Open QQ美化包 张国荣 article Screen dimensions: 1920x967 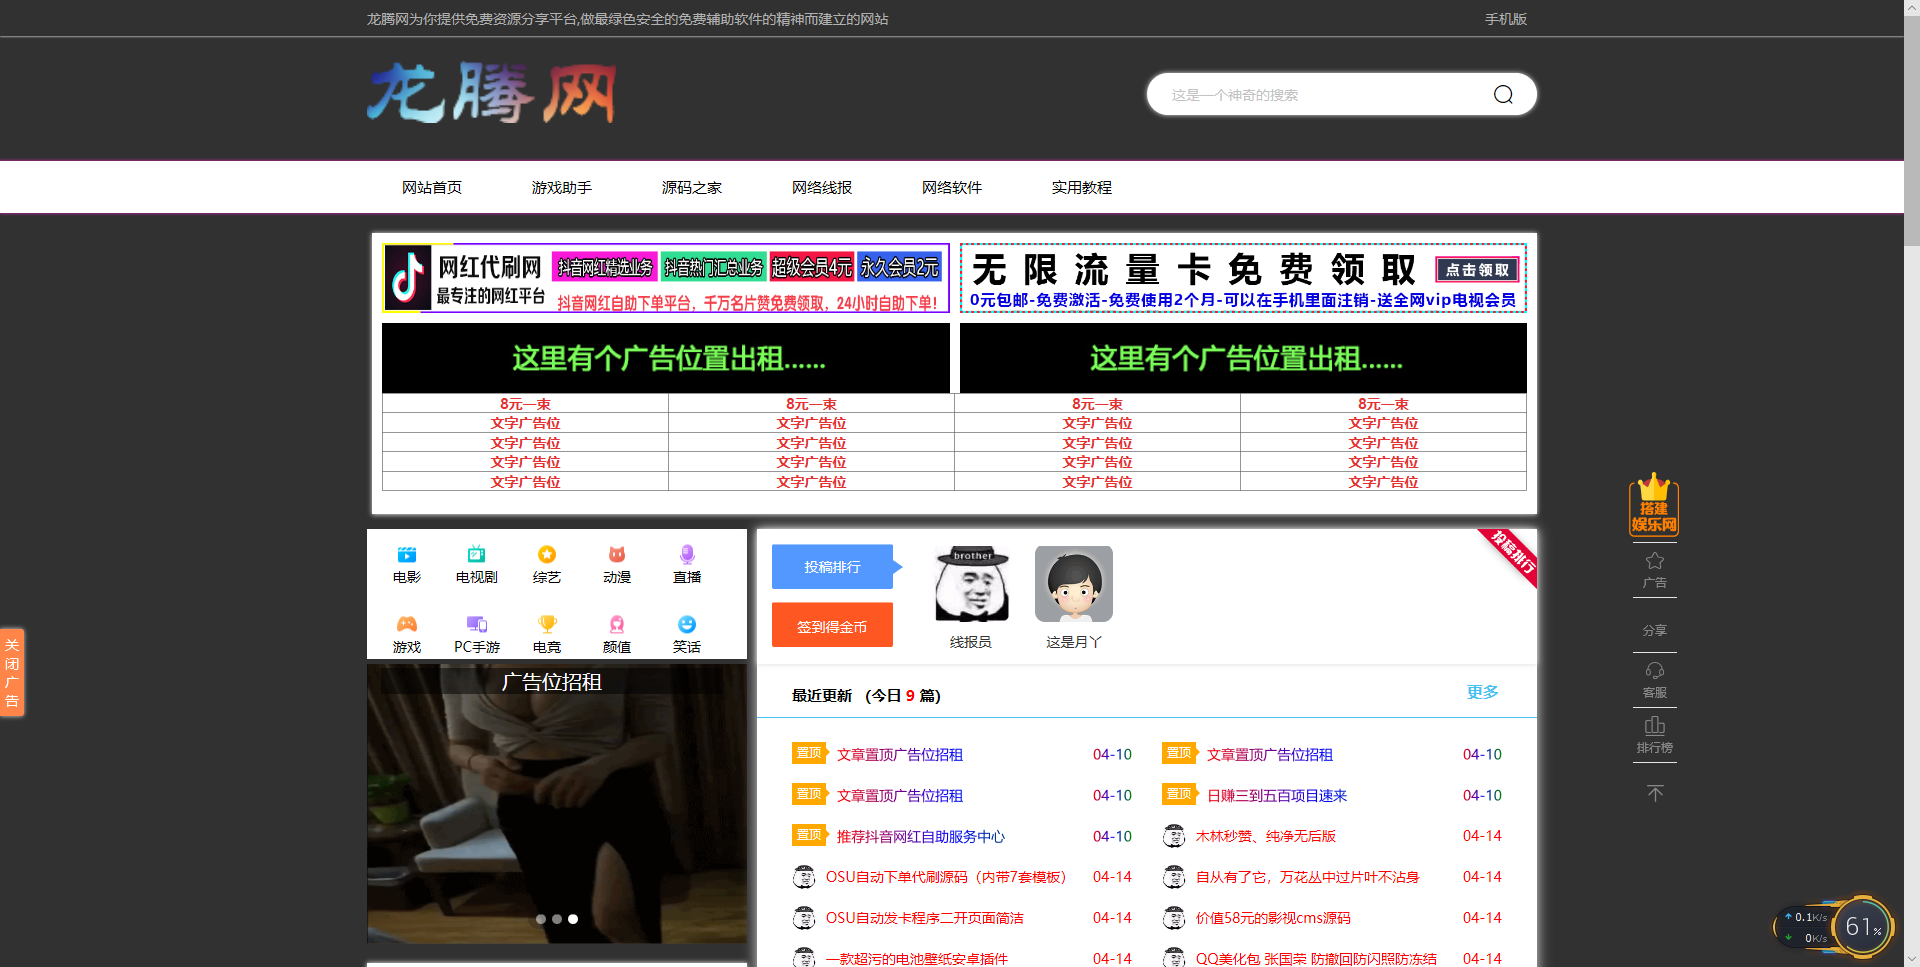pyautogui.click(x=1316, y=958)
